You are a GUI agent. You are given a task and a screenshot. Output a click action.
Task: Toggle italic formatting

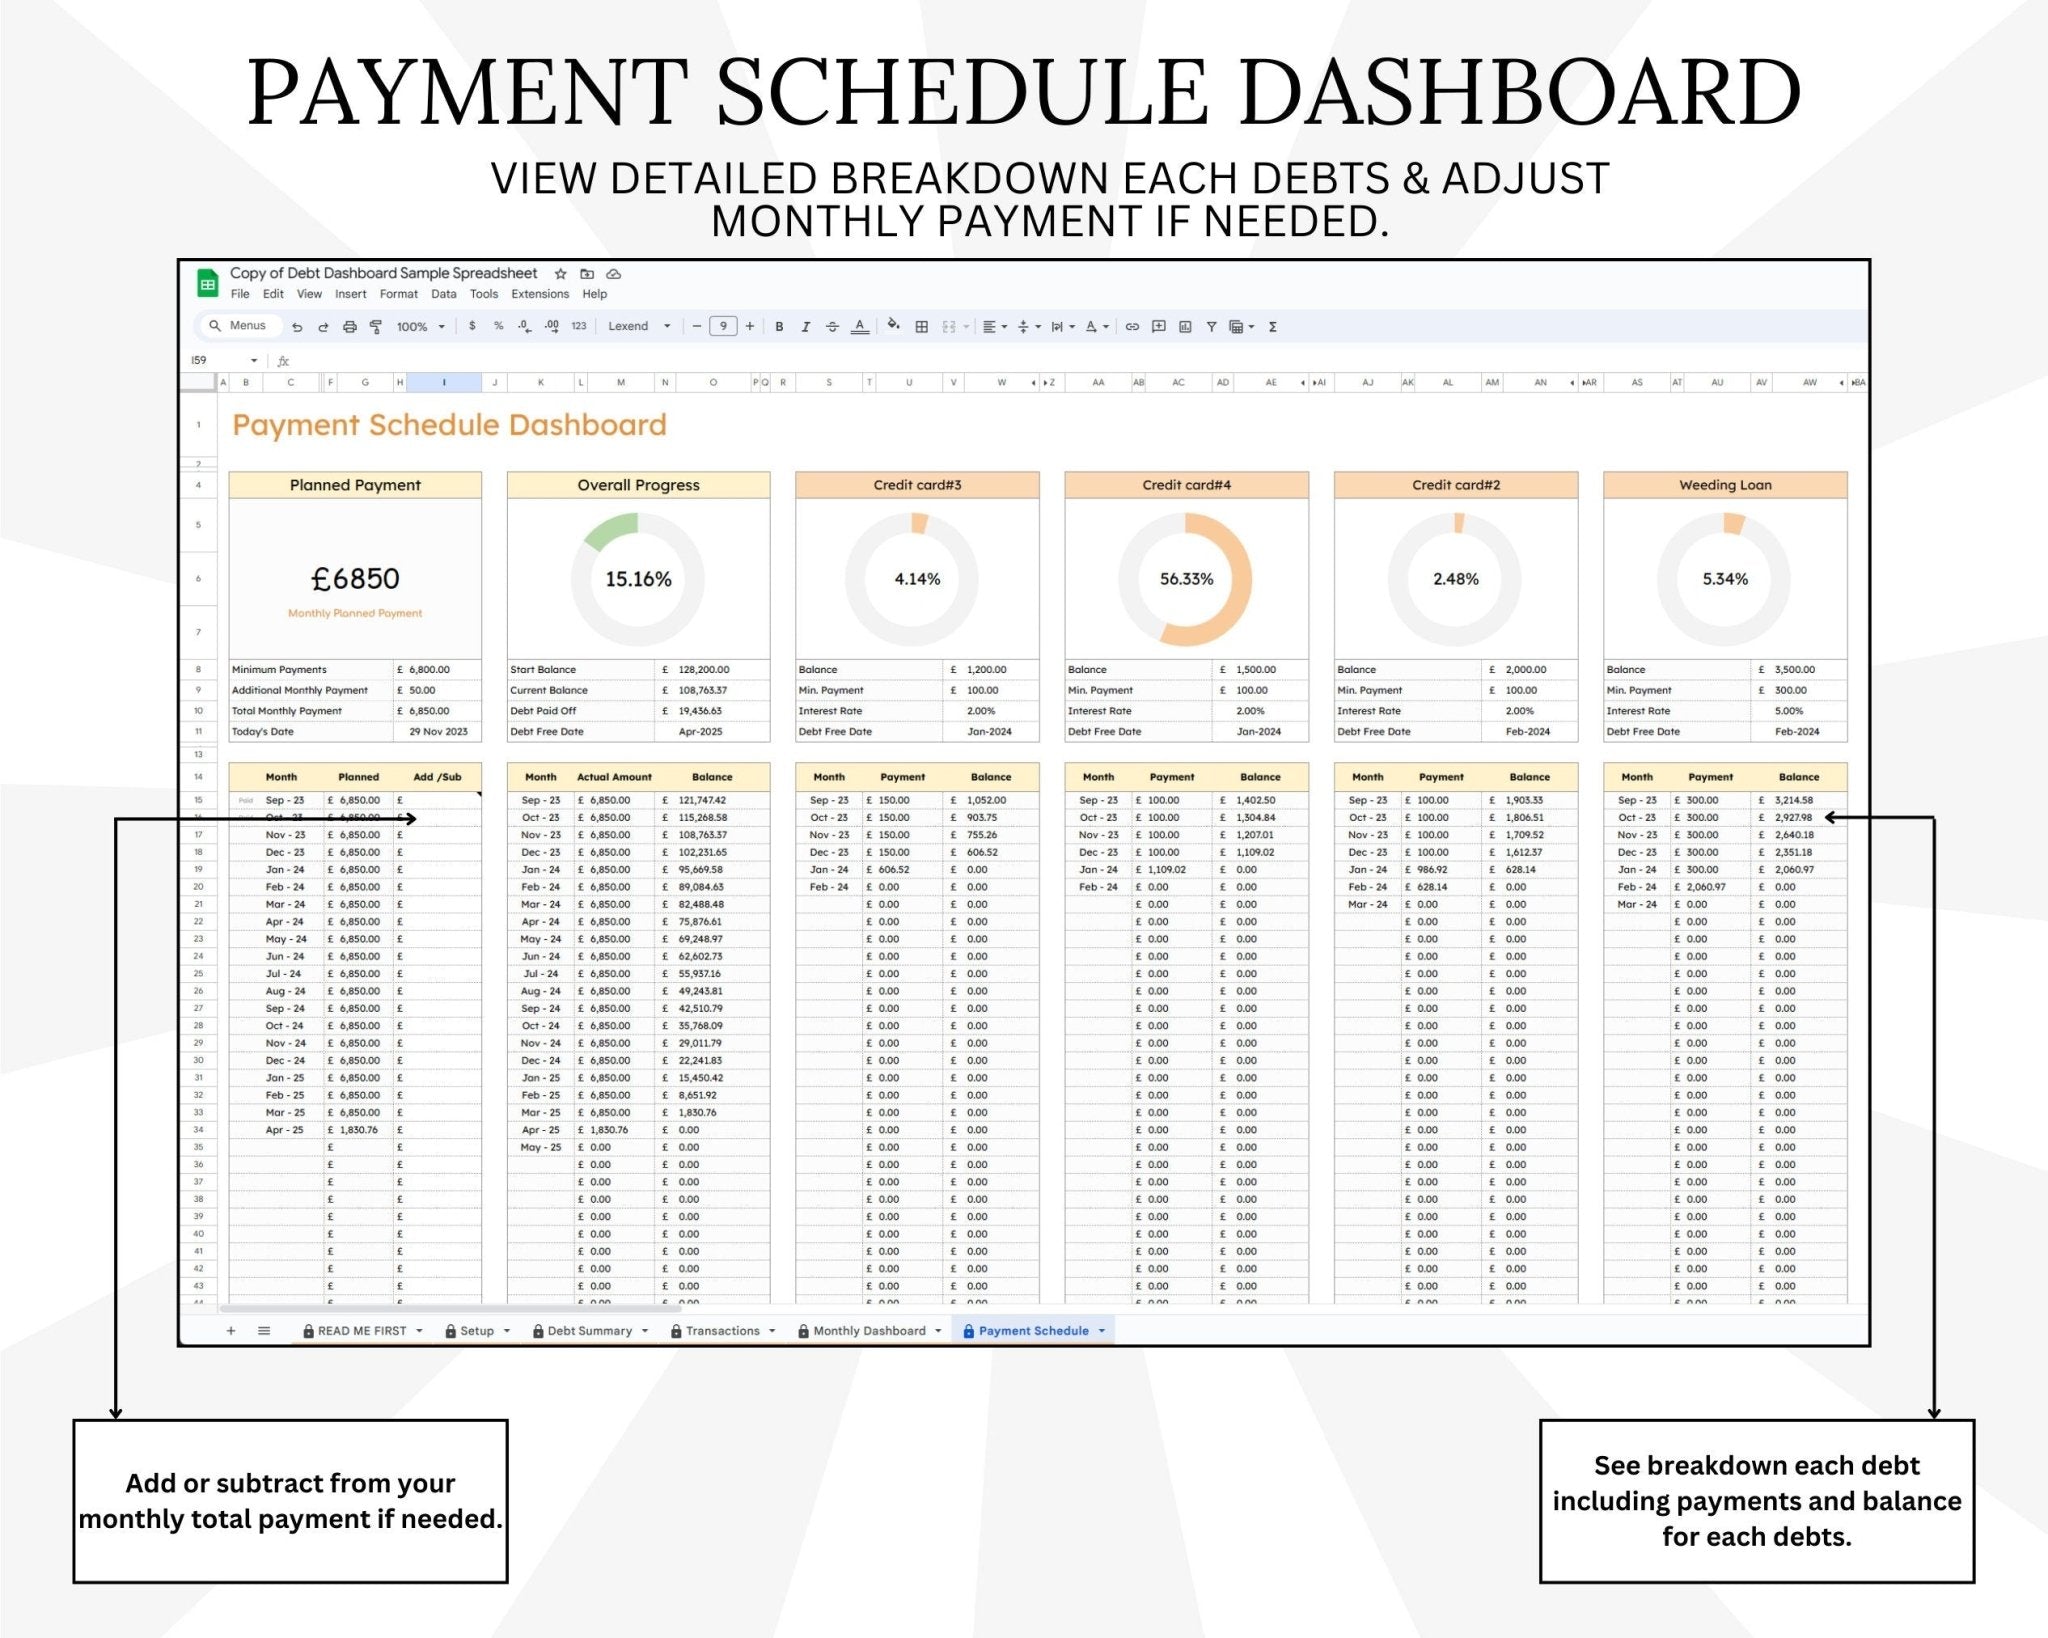[x=805, y=327]
